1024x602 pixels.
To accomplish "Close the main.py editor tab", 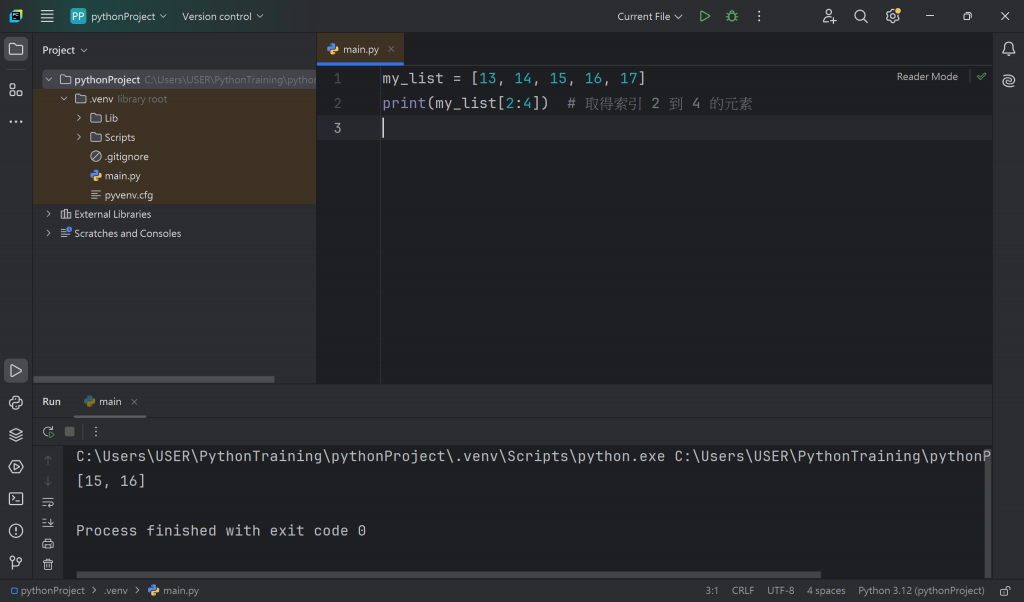I will (x=391, y=49).
